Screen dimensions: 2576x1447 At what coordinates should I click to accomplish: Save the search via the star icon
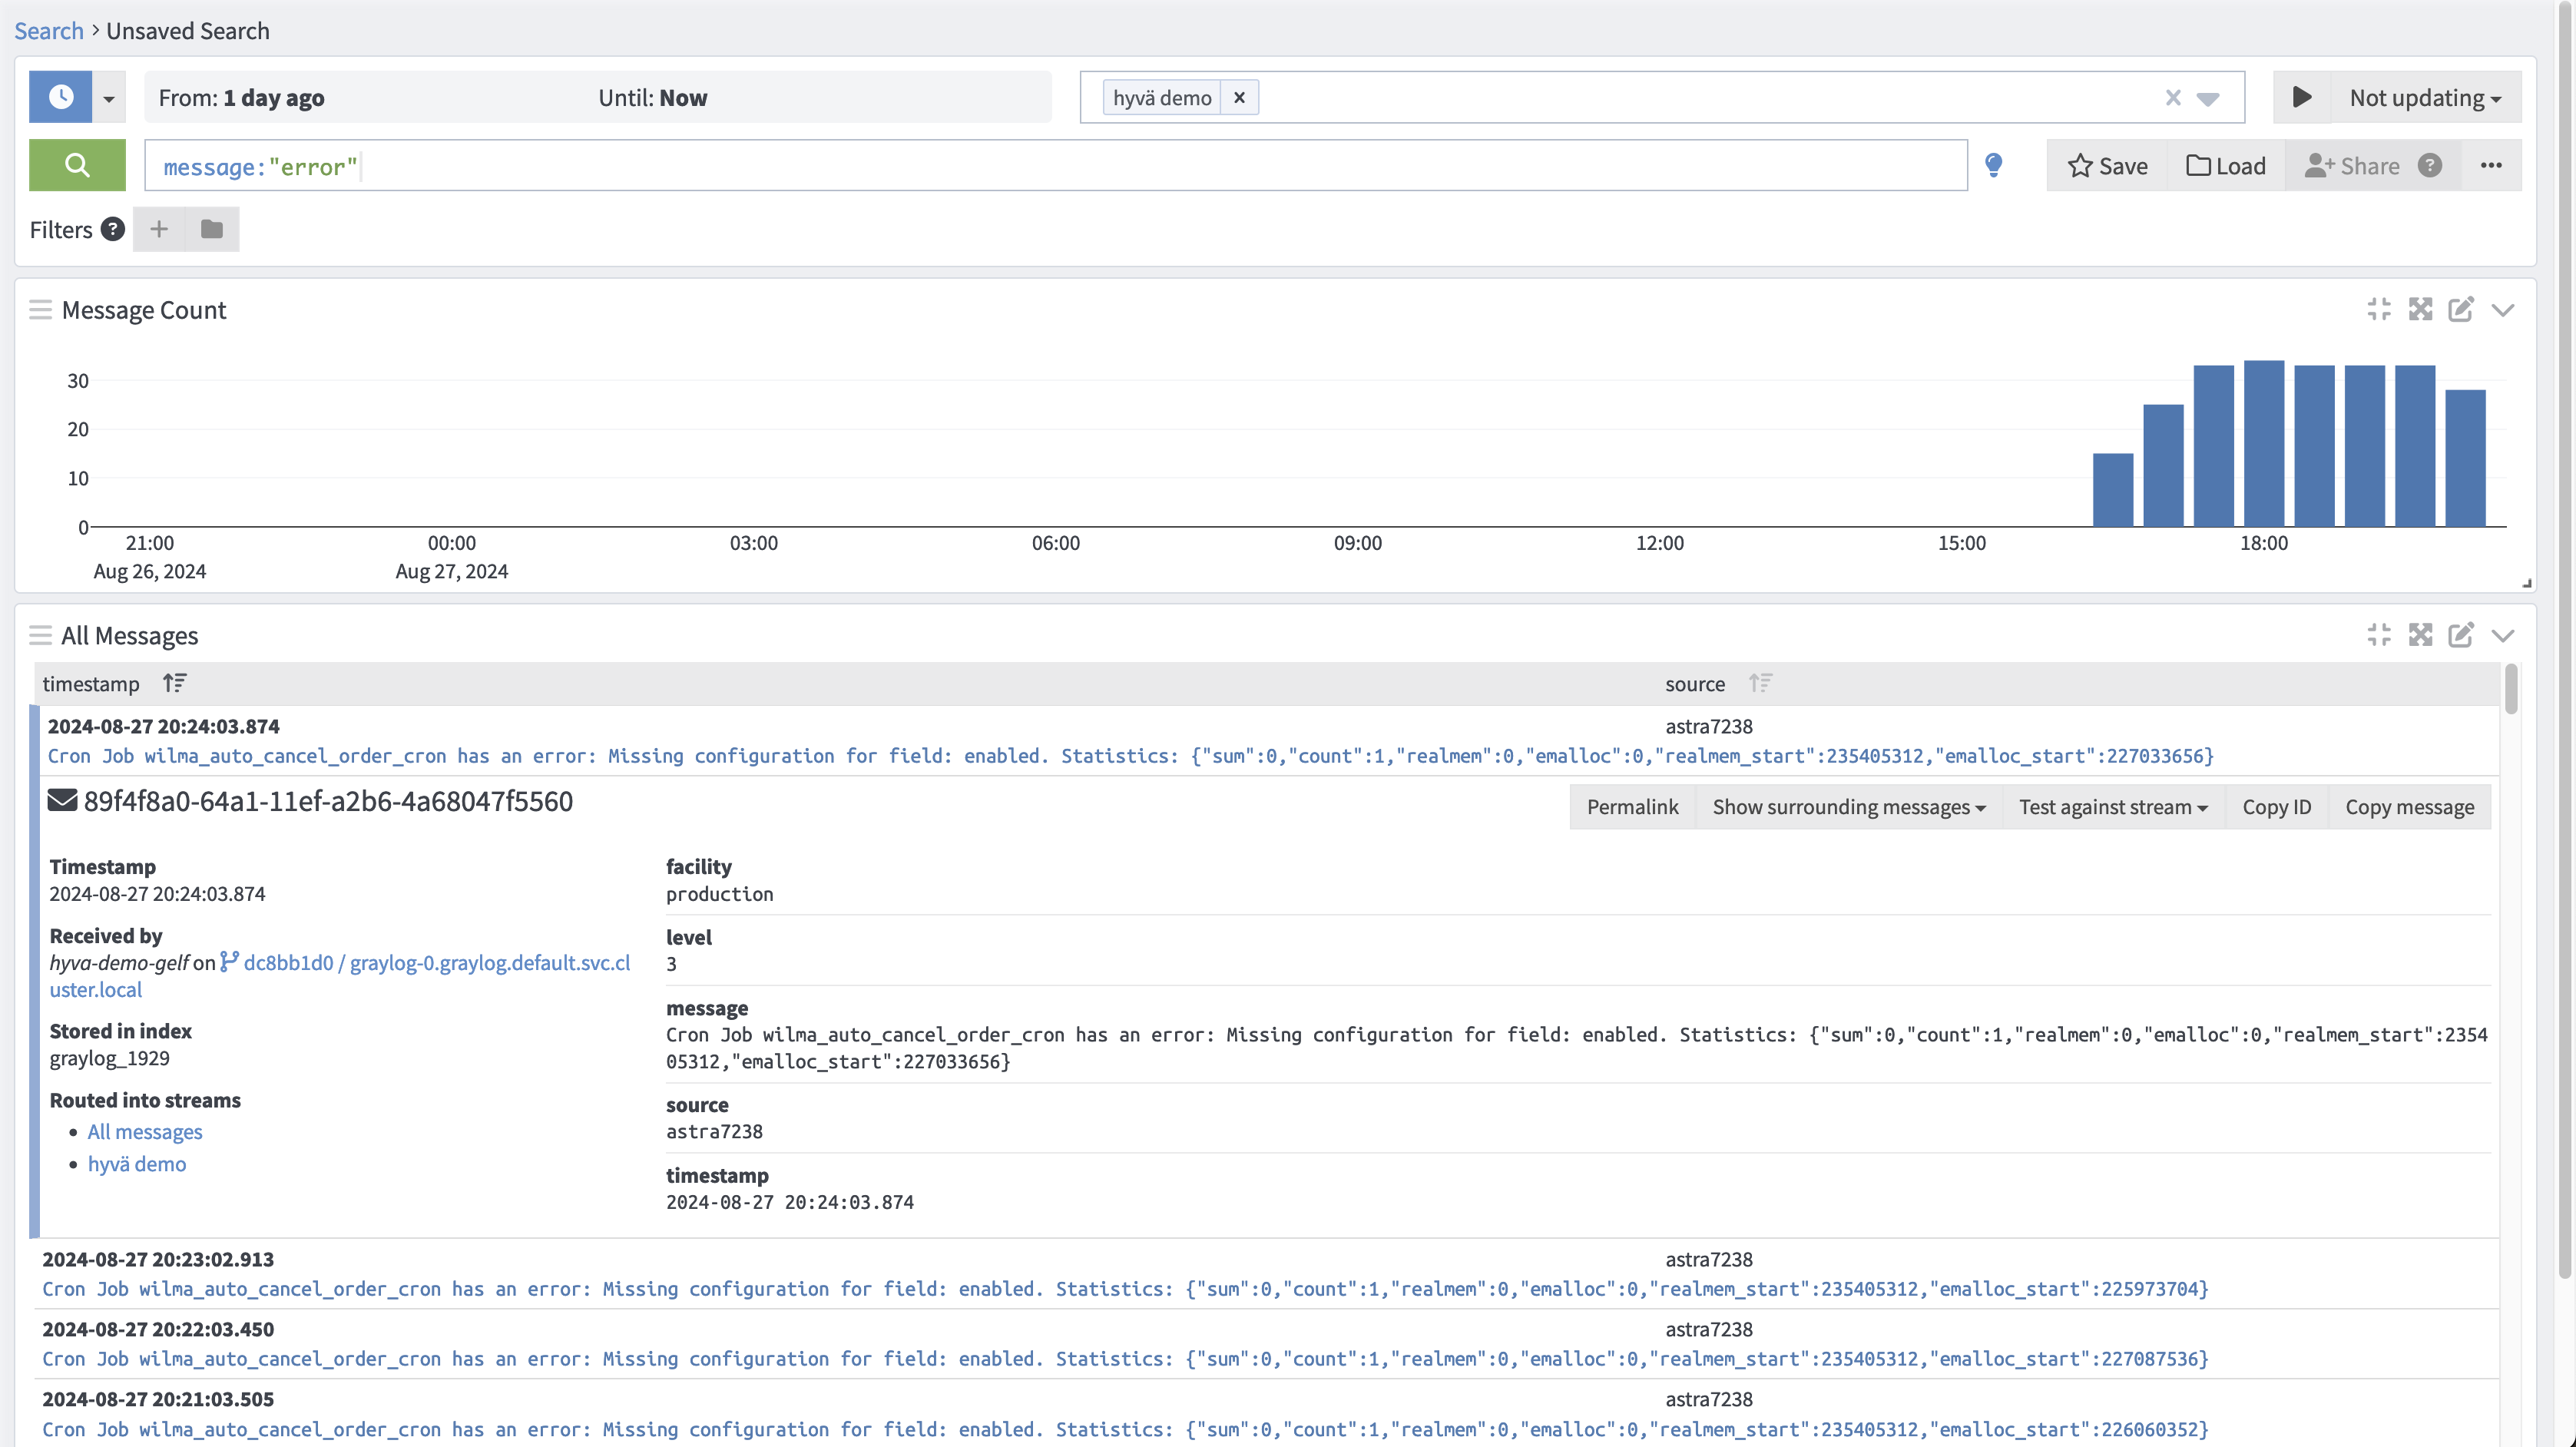[2107, 165]
